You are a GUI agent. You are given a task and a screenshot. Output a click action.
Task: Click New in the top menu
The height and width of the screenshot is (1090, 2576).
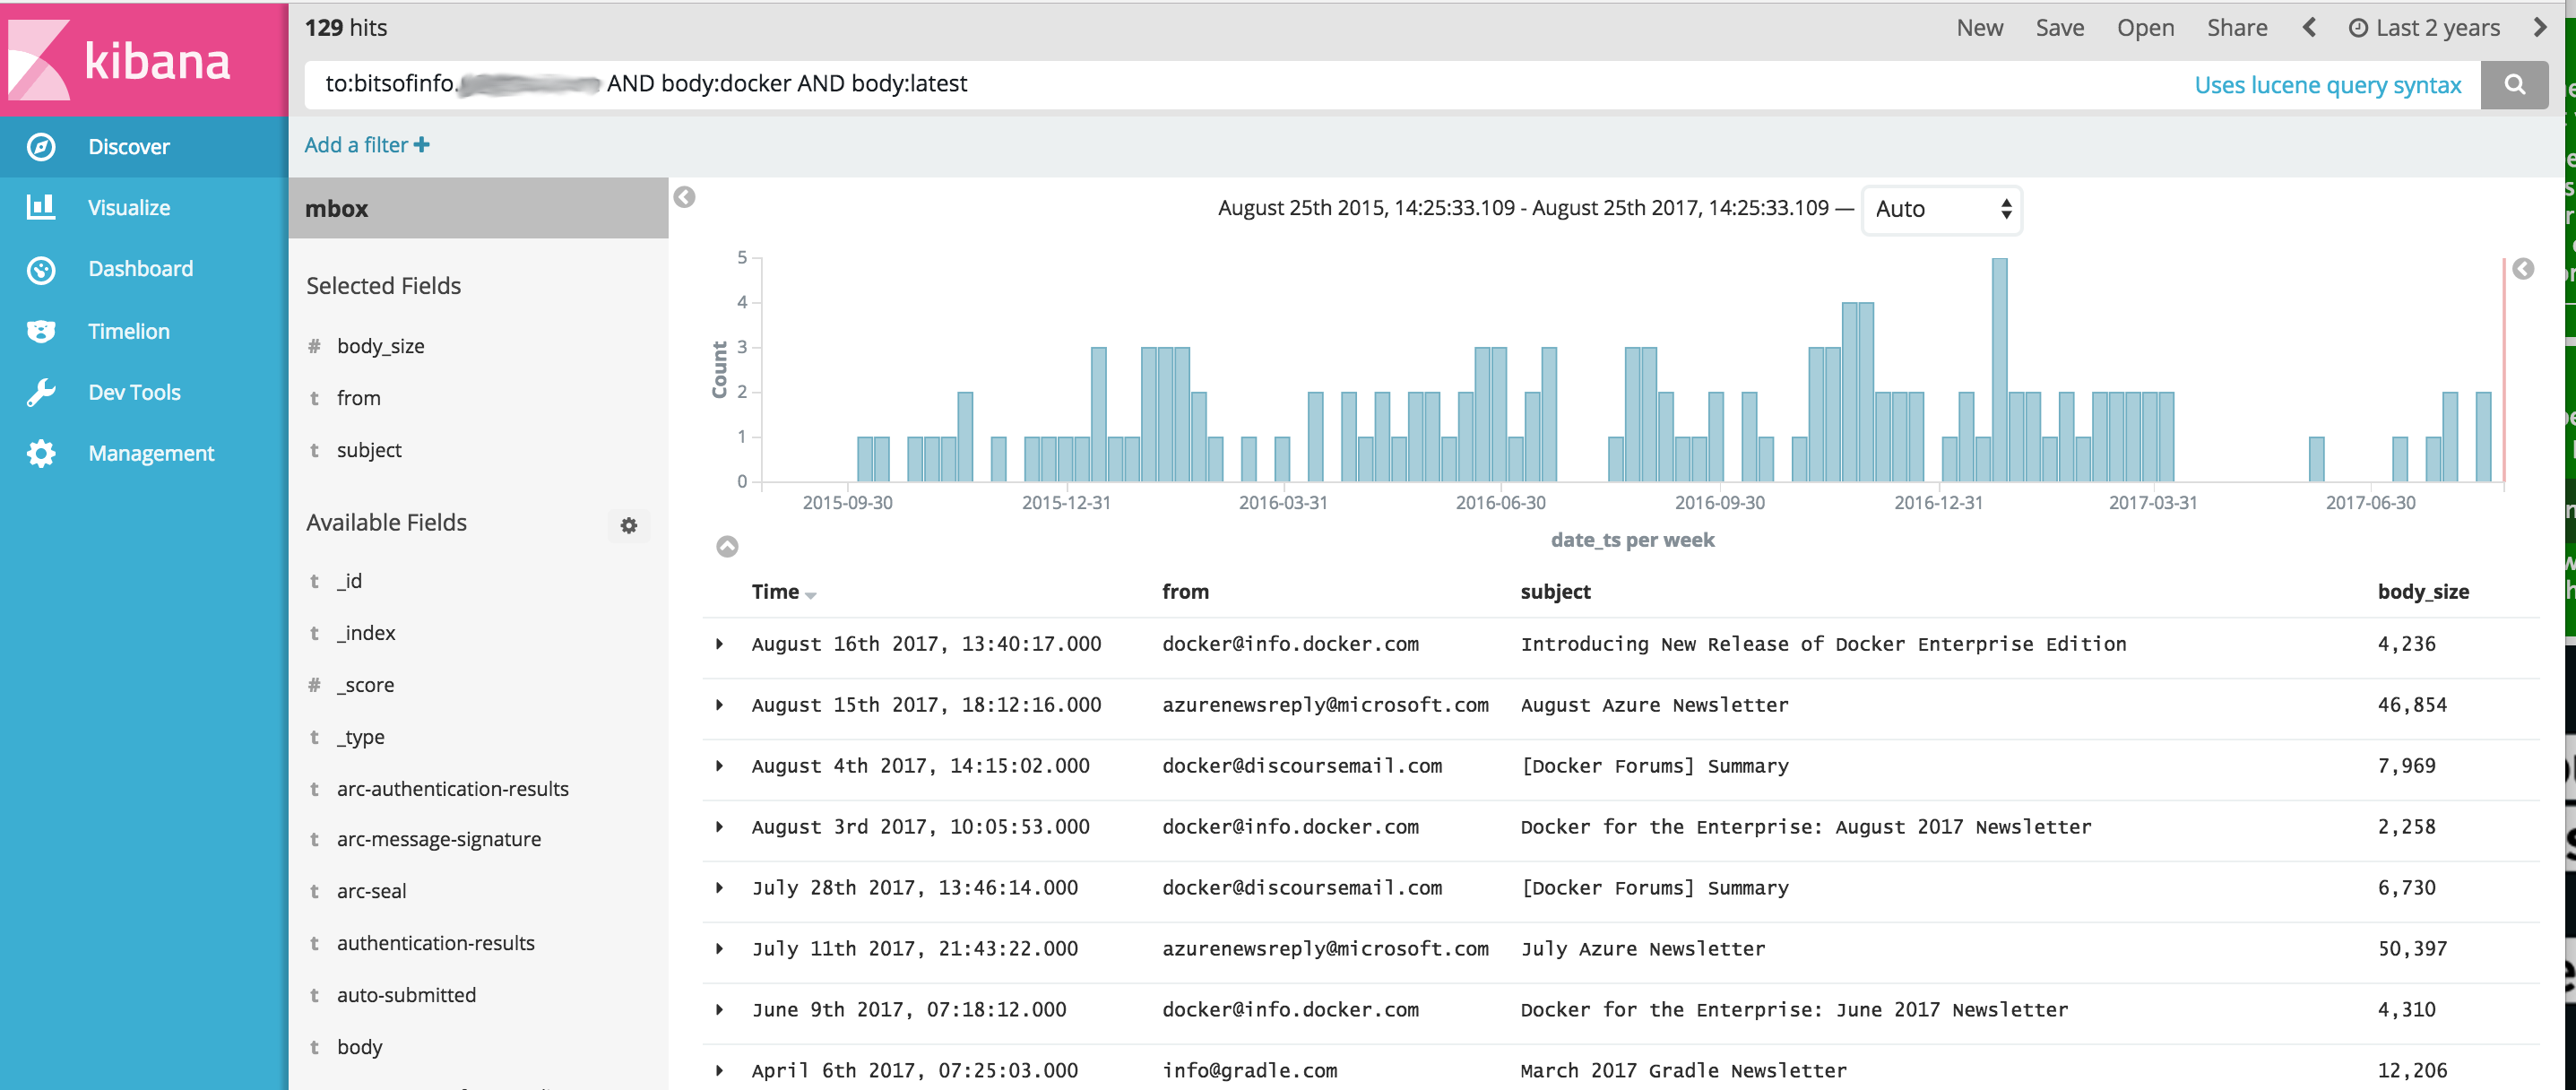(1979, 28)
